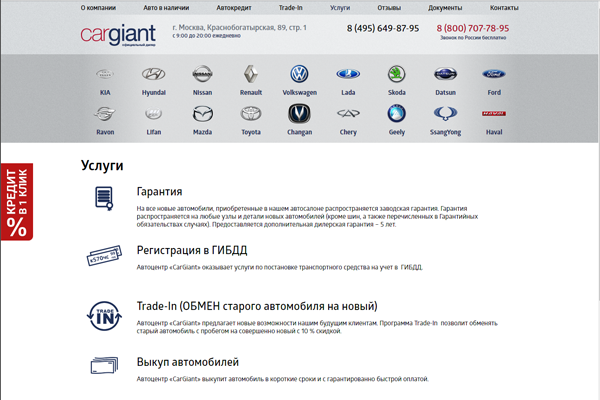Open the Haval brand logo

coord(494,115)
